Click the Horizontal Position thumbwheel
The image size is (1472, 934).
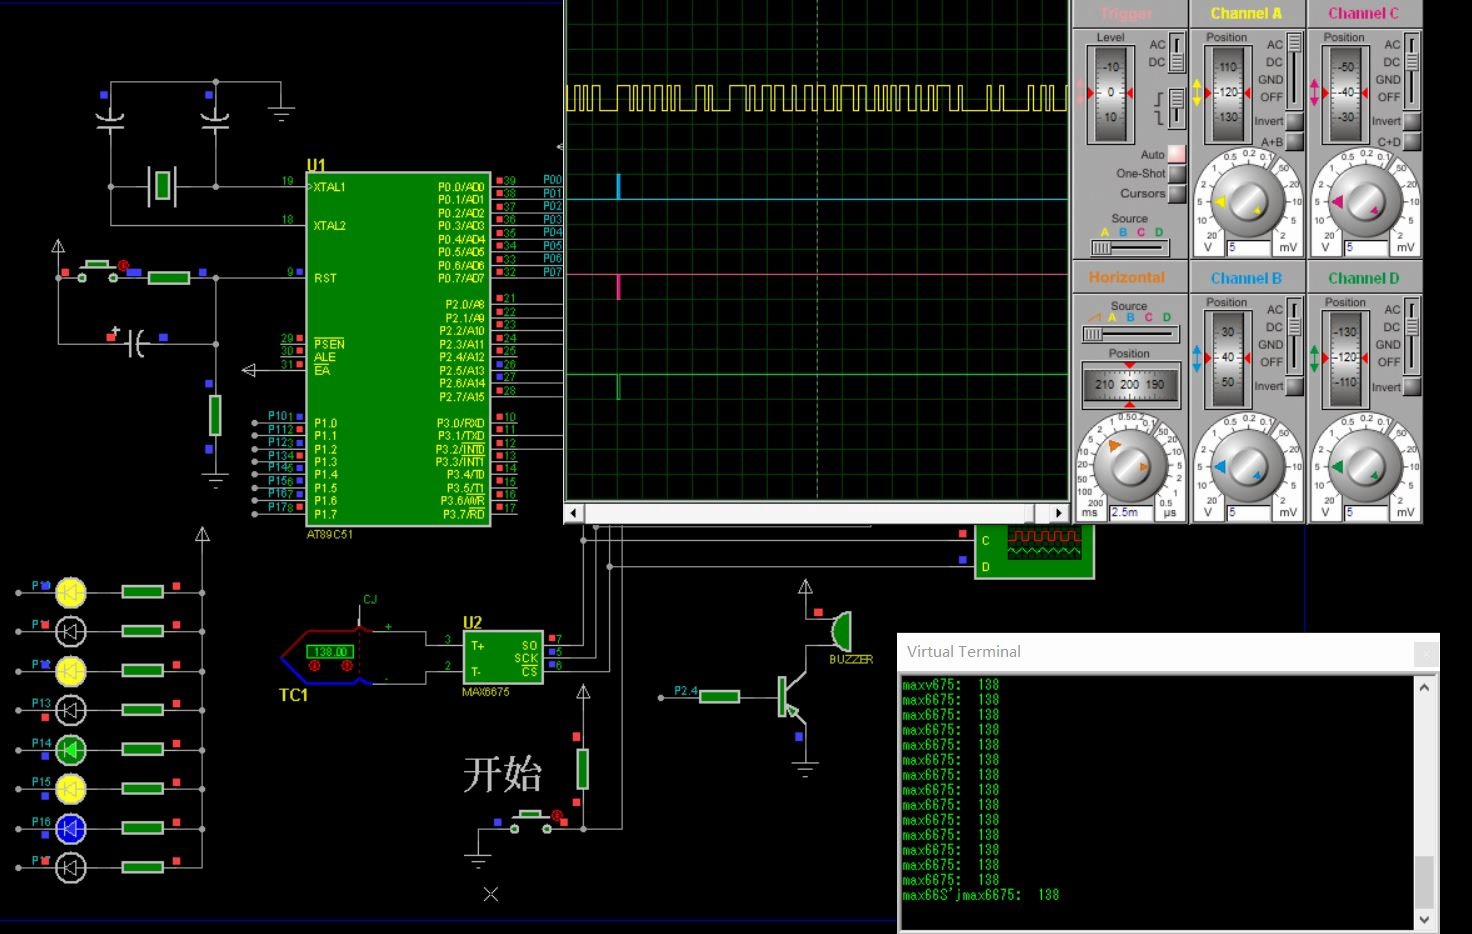(x=1129, y=384)
